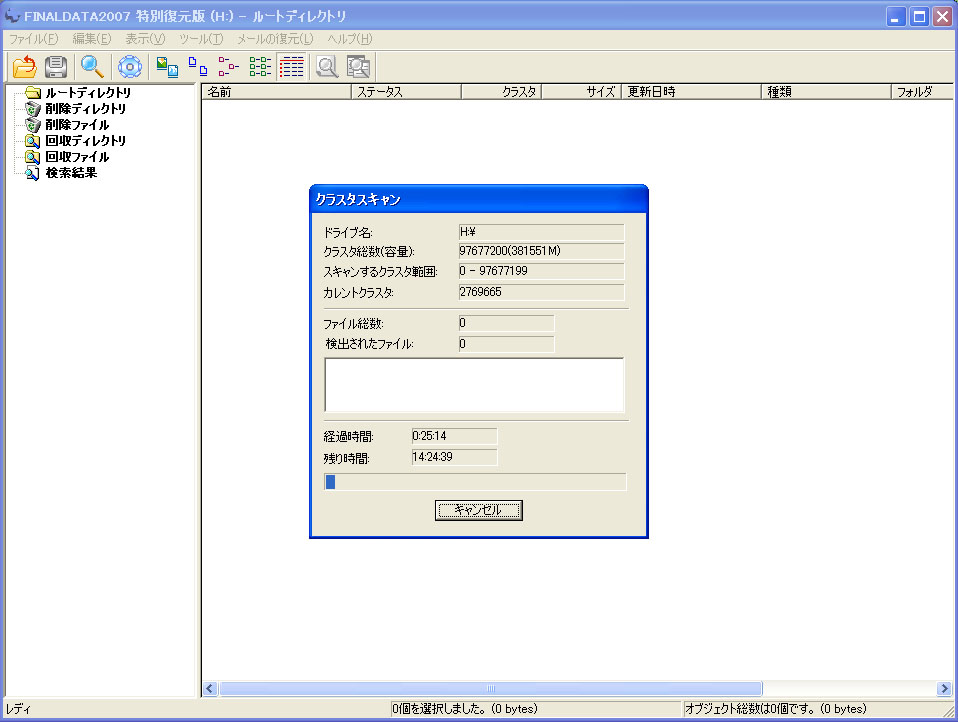Click the grey magnifier find toolbar icon
Image resolution: width=958 pixels, height=722 pixels.
327,67
